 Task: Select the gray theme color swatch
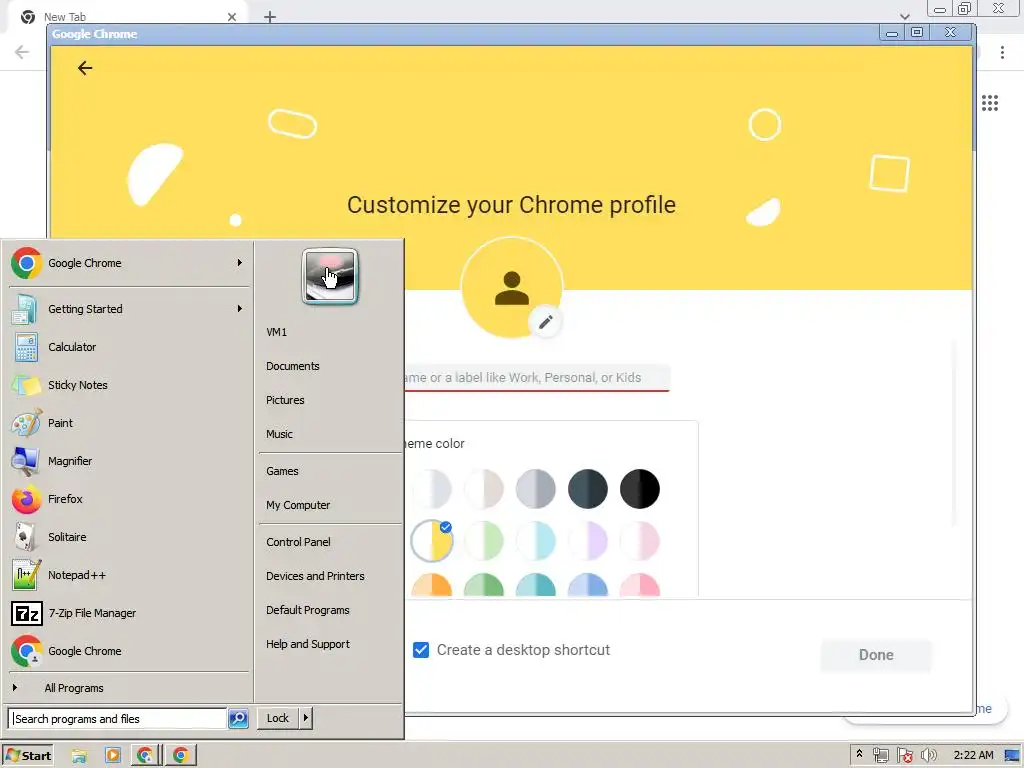(x=536, y=488)
